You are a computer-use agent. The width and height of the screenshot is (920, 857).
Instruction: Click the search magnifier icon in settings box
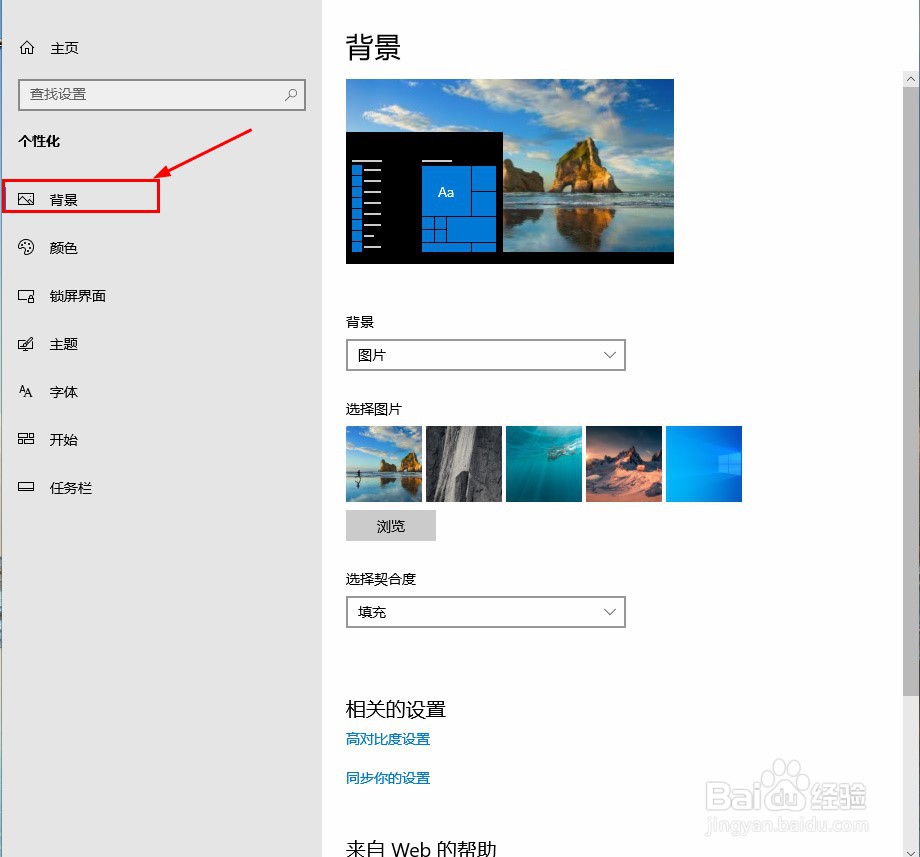pos(291,94)
